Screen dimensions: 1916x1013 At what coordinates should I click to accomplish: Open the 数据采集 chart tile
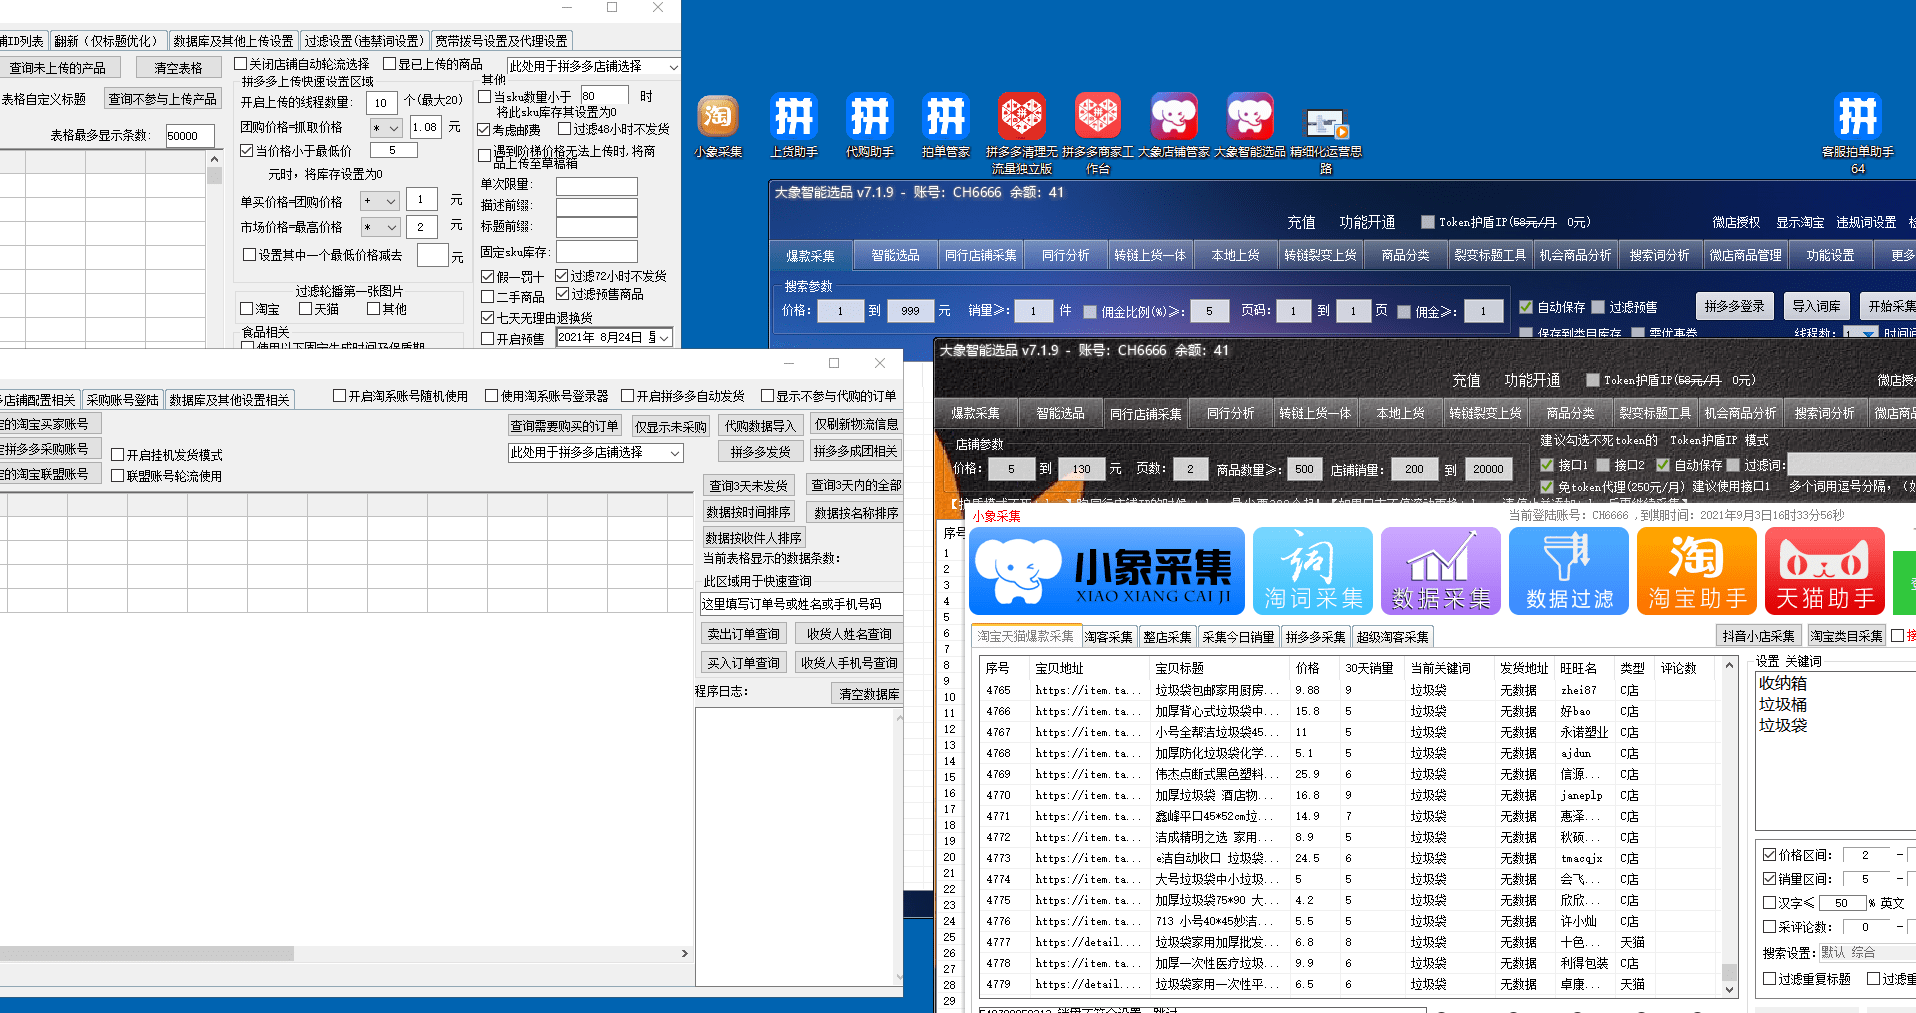[x=1441, y=571]
